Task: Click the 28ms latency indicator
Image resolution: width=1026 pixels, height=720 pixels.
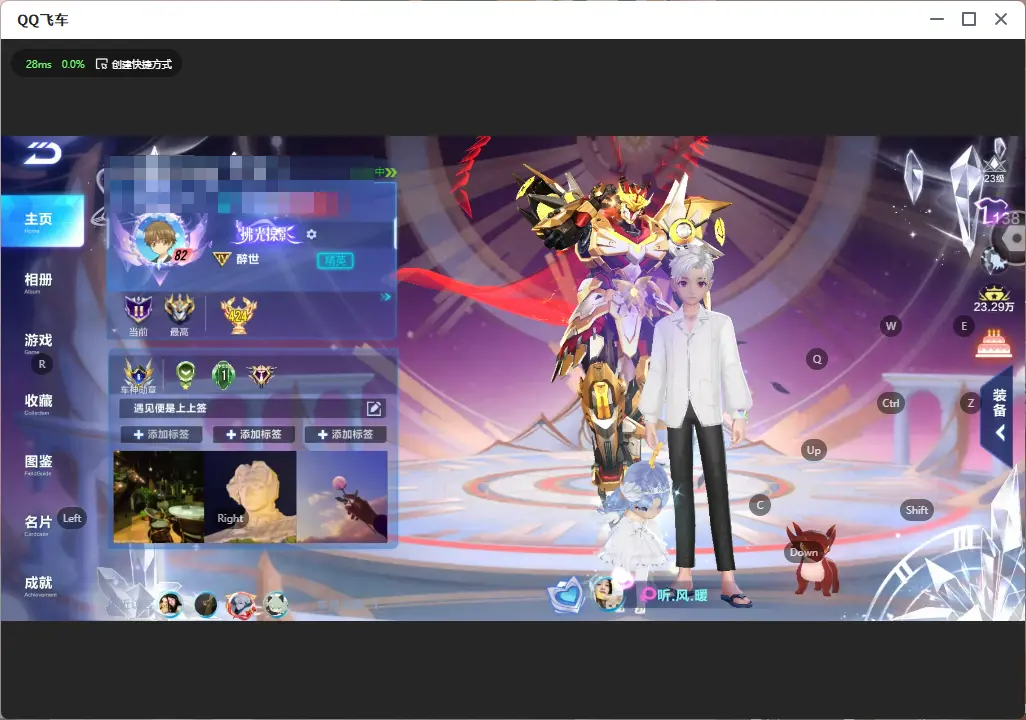Action: (x=38, y=64)
